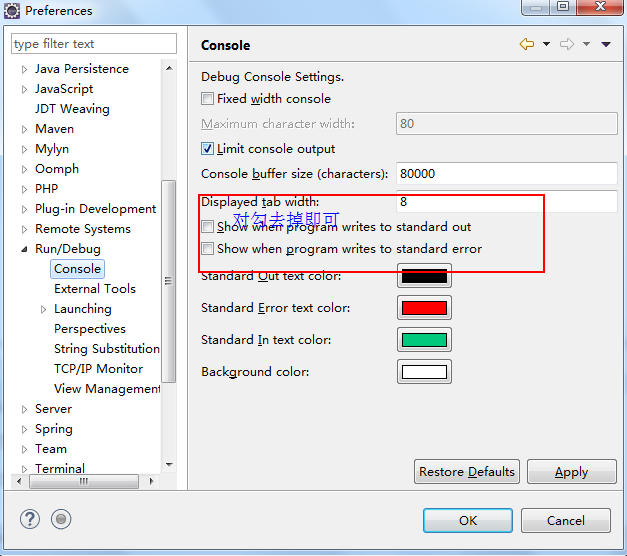Image resolution: width=627 pixels, height=556 pixels.
Task: Expand the Spring tree node
Action: (24, 429)
